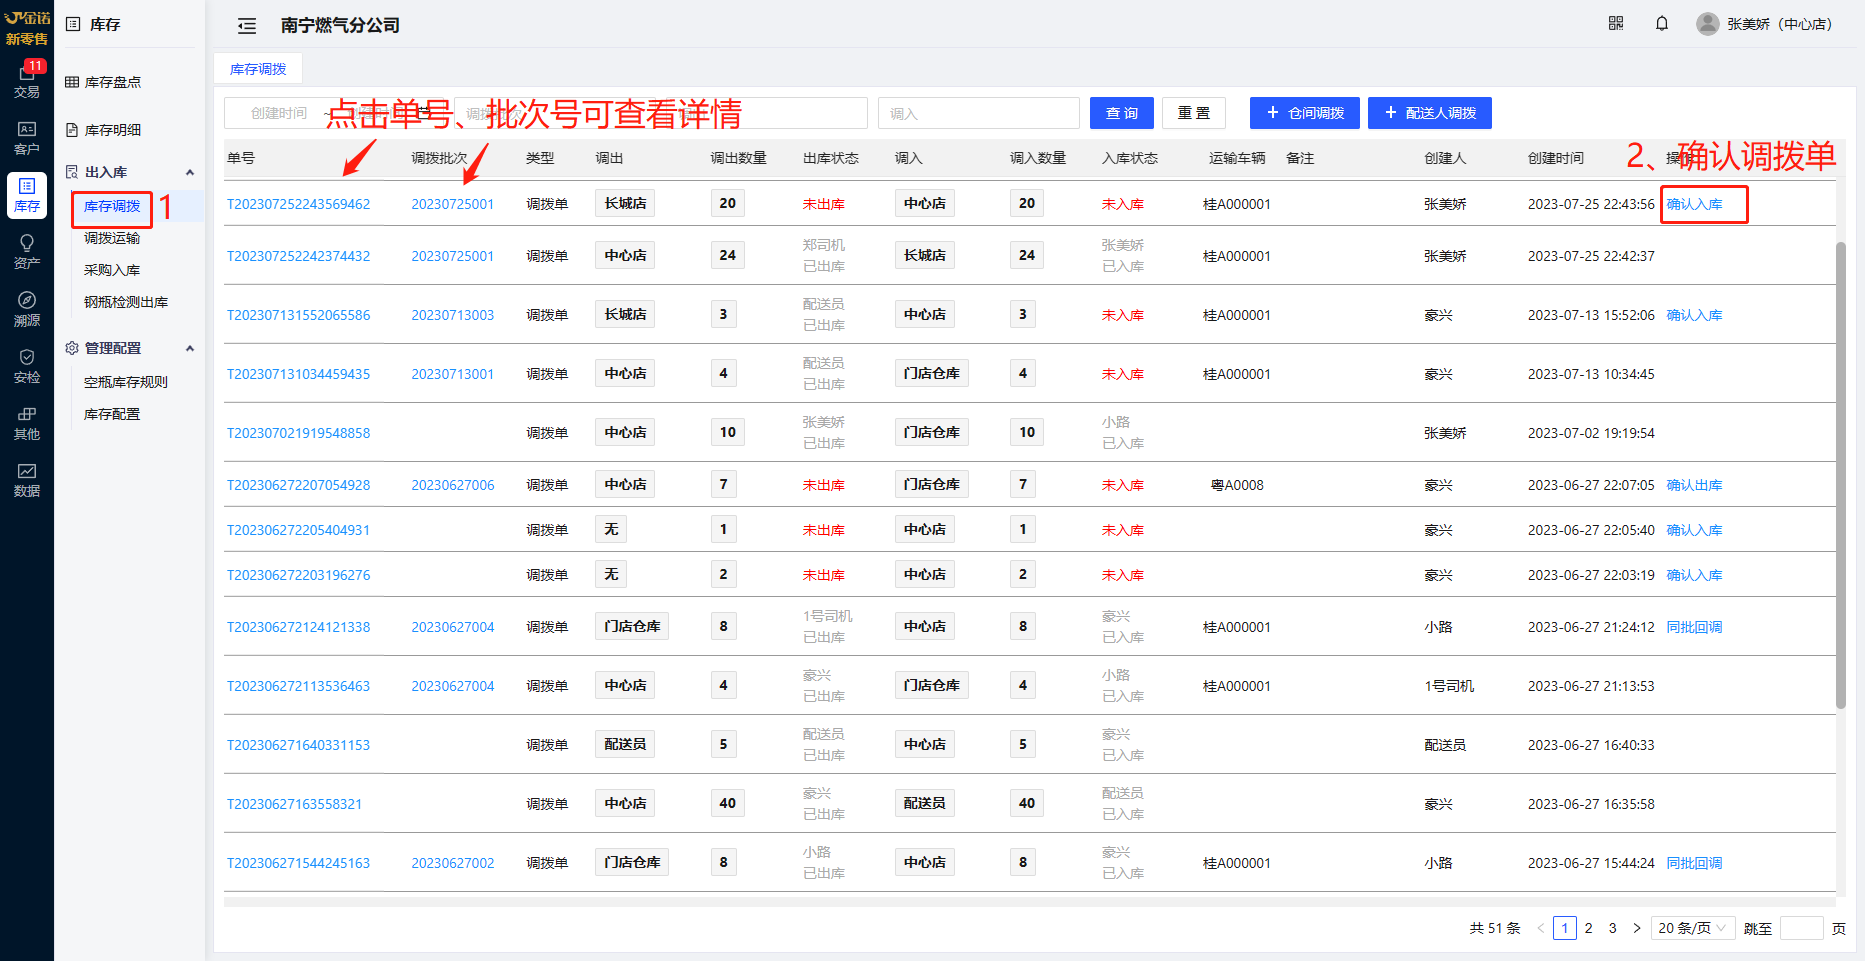
Task: Click 确认入库 for order T202307131552065586
Action: click(1694, 315)
